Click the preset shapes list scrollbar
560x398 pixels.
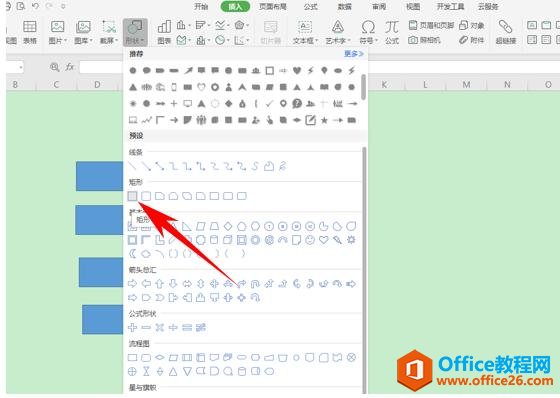coord(364,270)
